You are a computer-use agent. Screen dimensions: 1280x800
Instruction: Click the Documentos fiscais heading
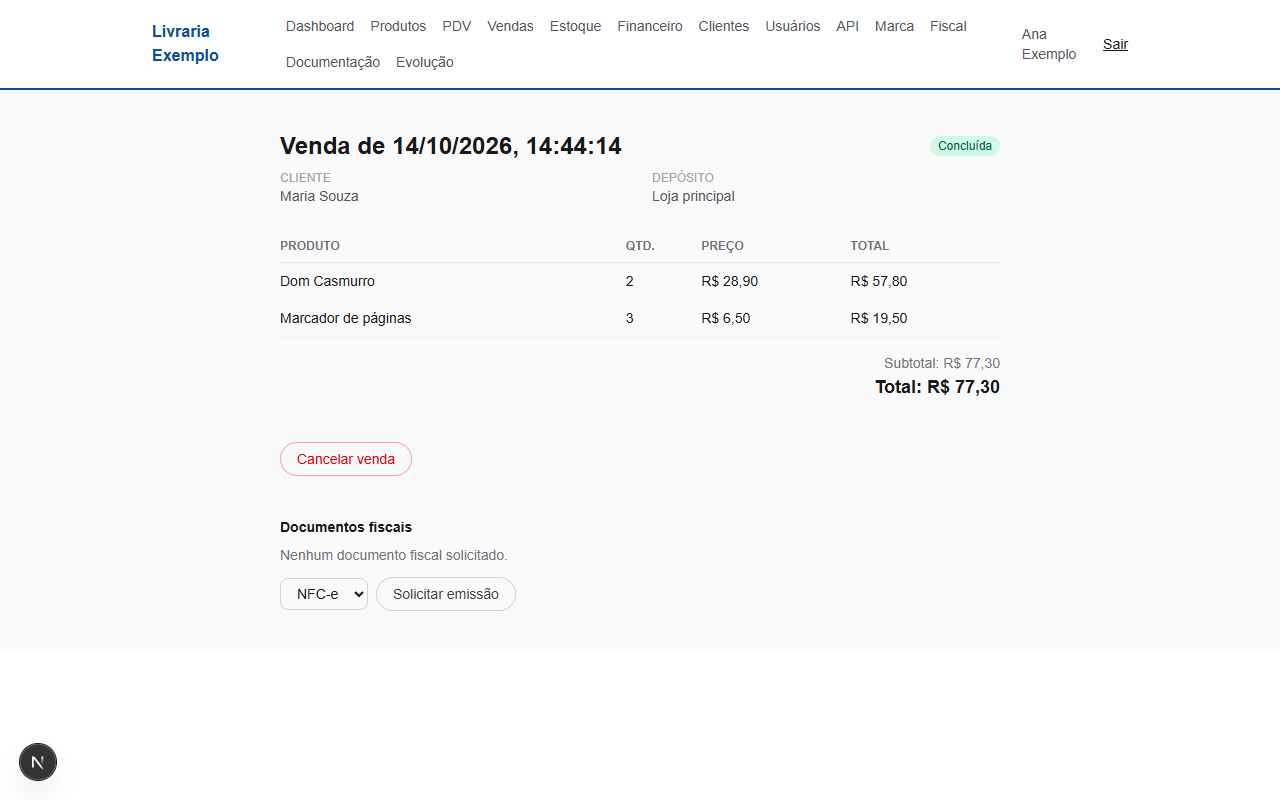pos(346,527)
